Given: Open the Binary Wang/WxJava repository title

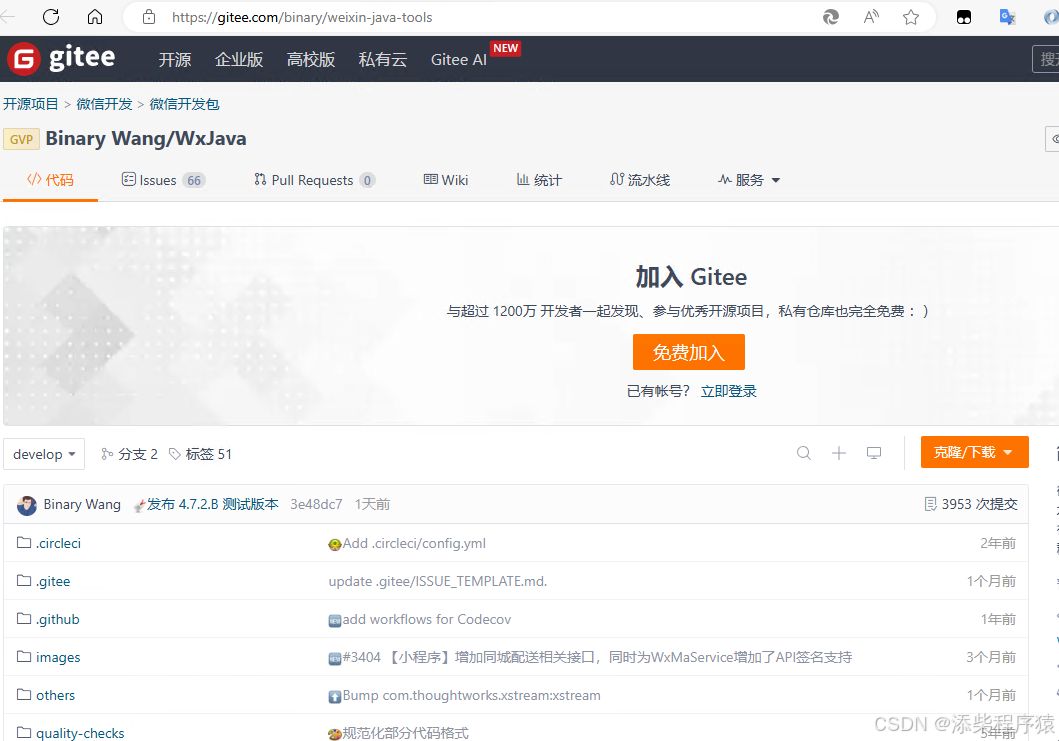Looking at the screenshot, I should tap(146, 138).
